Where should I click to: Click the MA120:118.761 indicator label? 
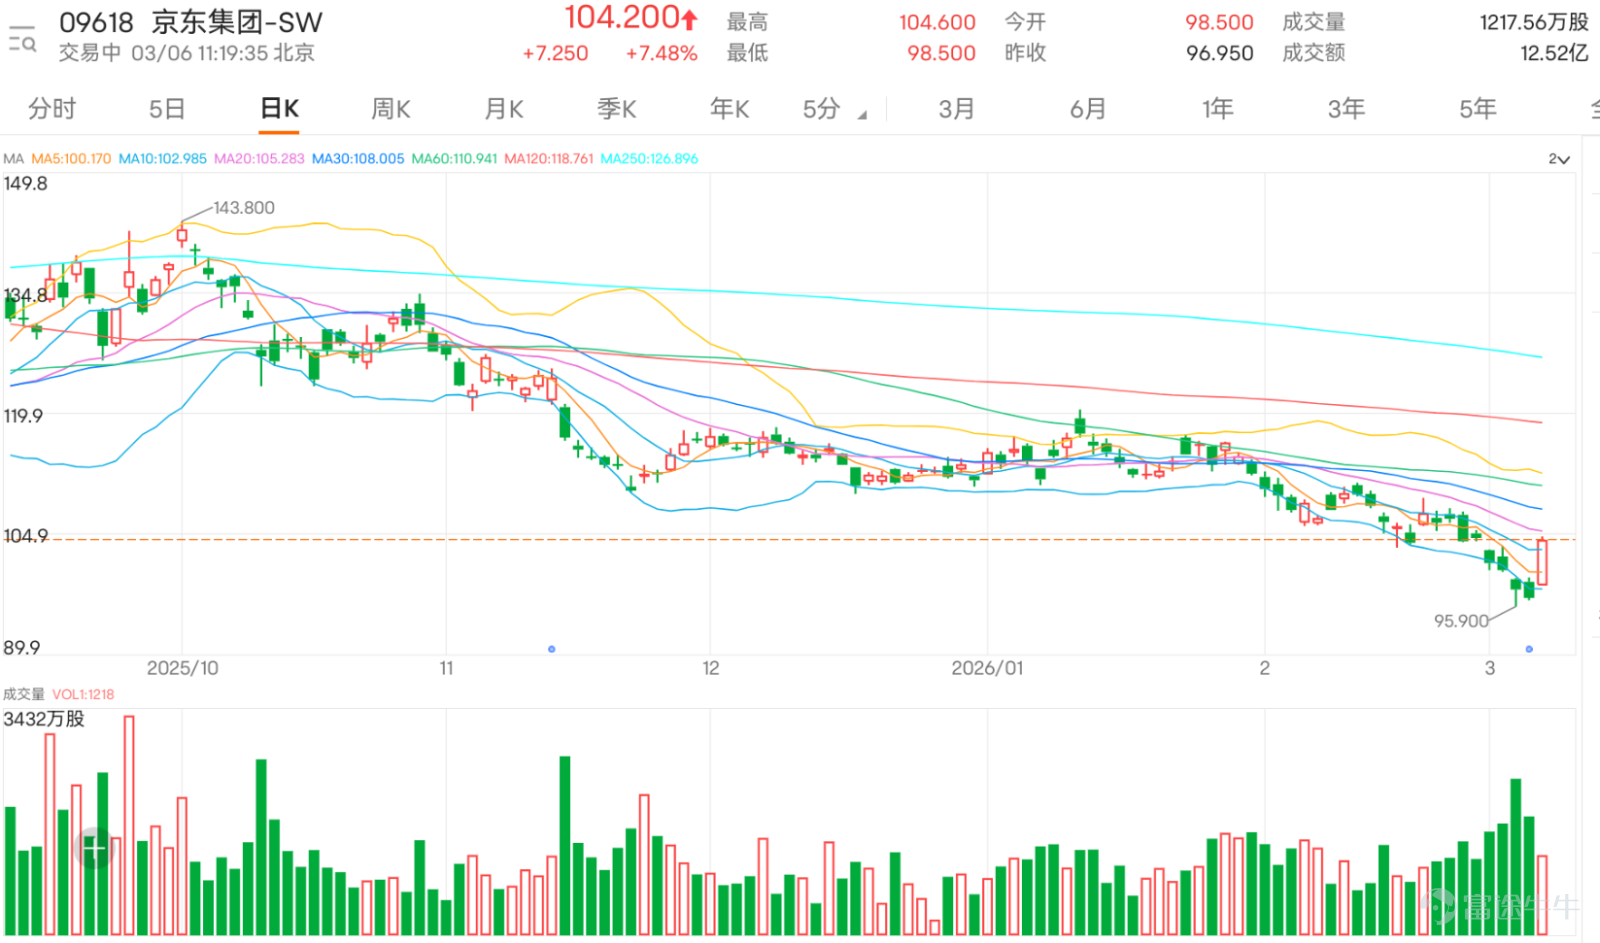pos(549,159)
